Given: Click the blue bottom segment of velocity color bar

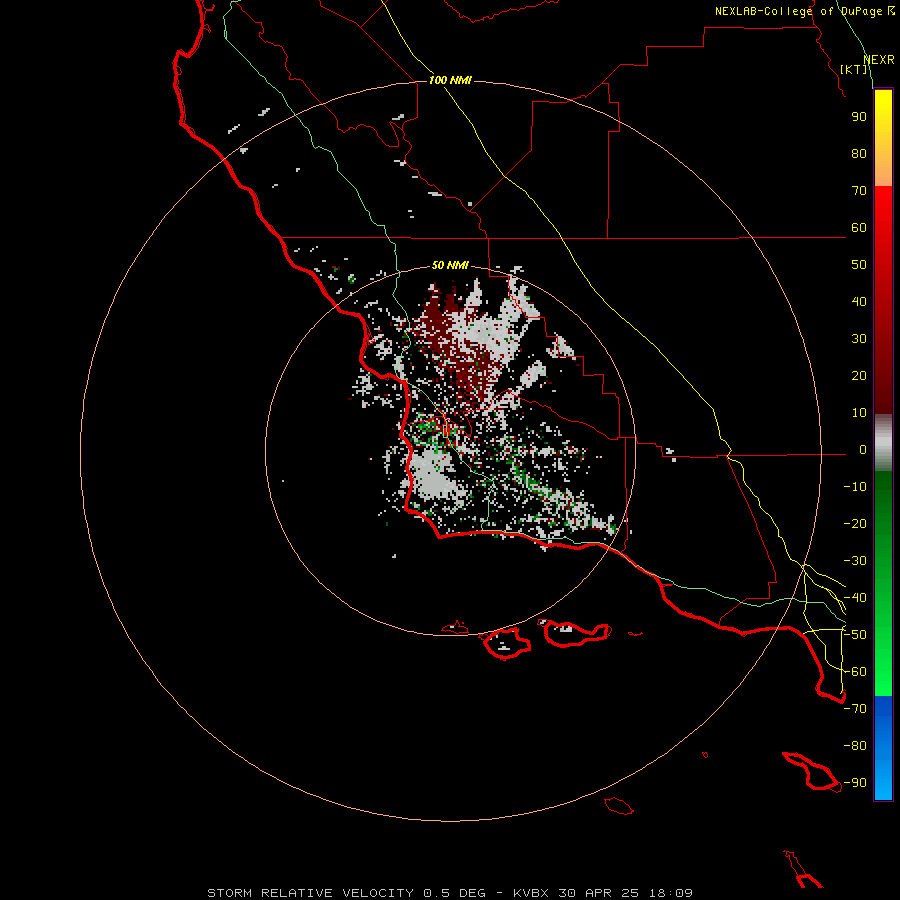Looking at the screenshot, I should tap(883, 748).
